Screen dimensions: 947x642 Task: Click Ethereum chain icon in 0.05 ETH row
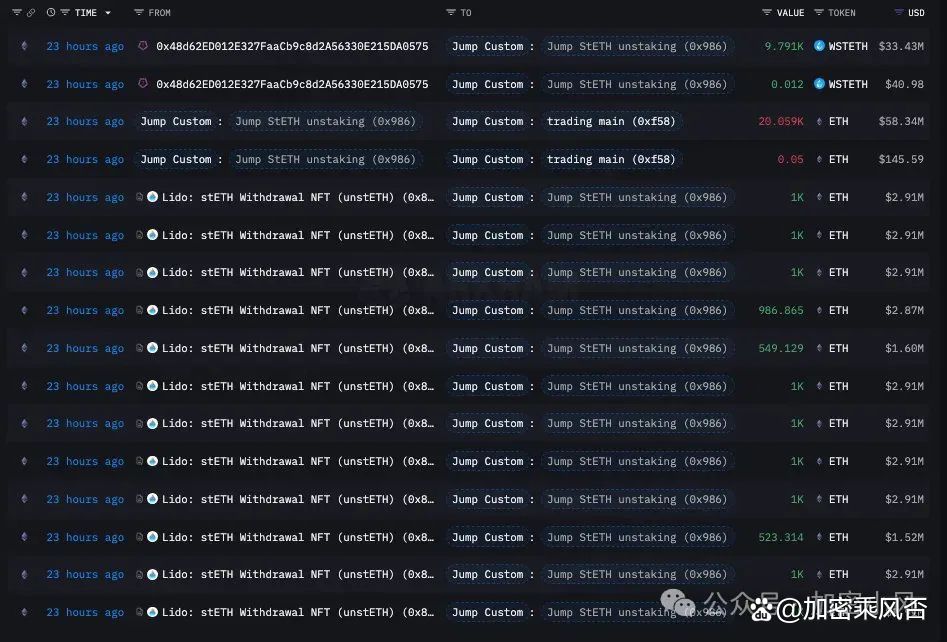click(24, 159)
